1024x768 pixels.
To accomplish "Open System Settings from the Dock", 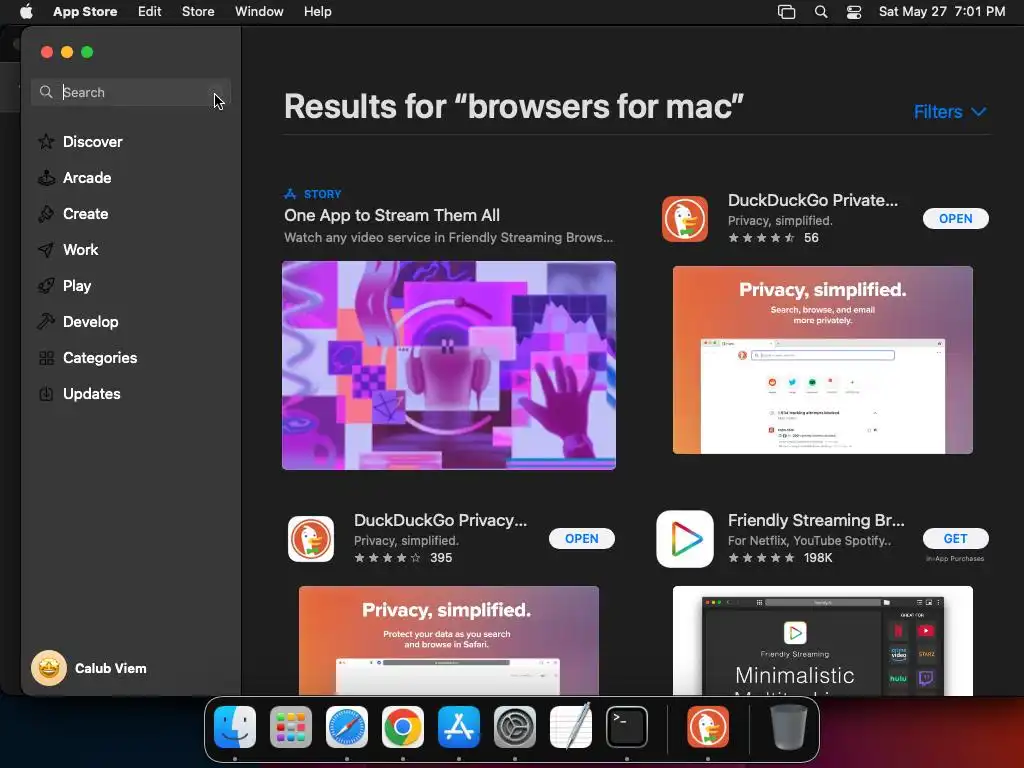I will coord(515,727).
